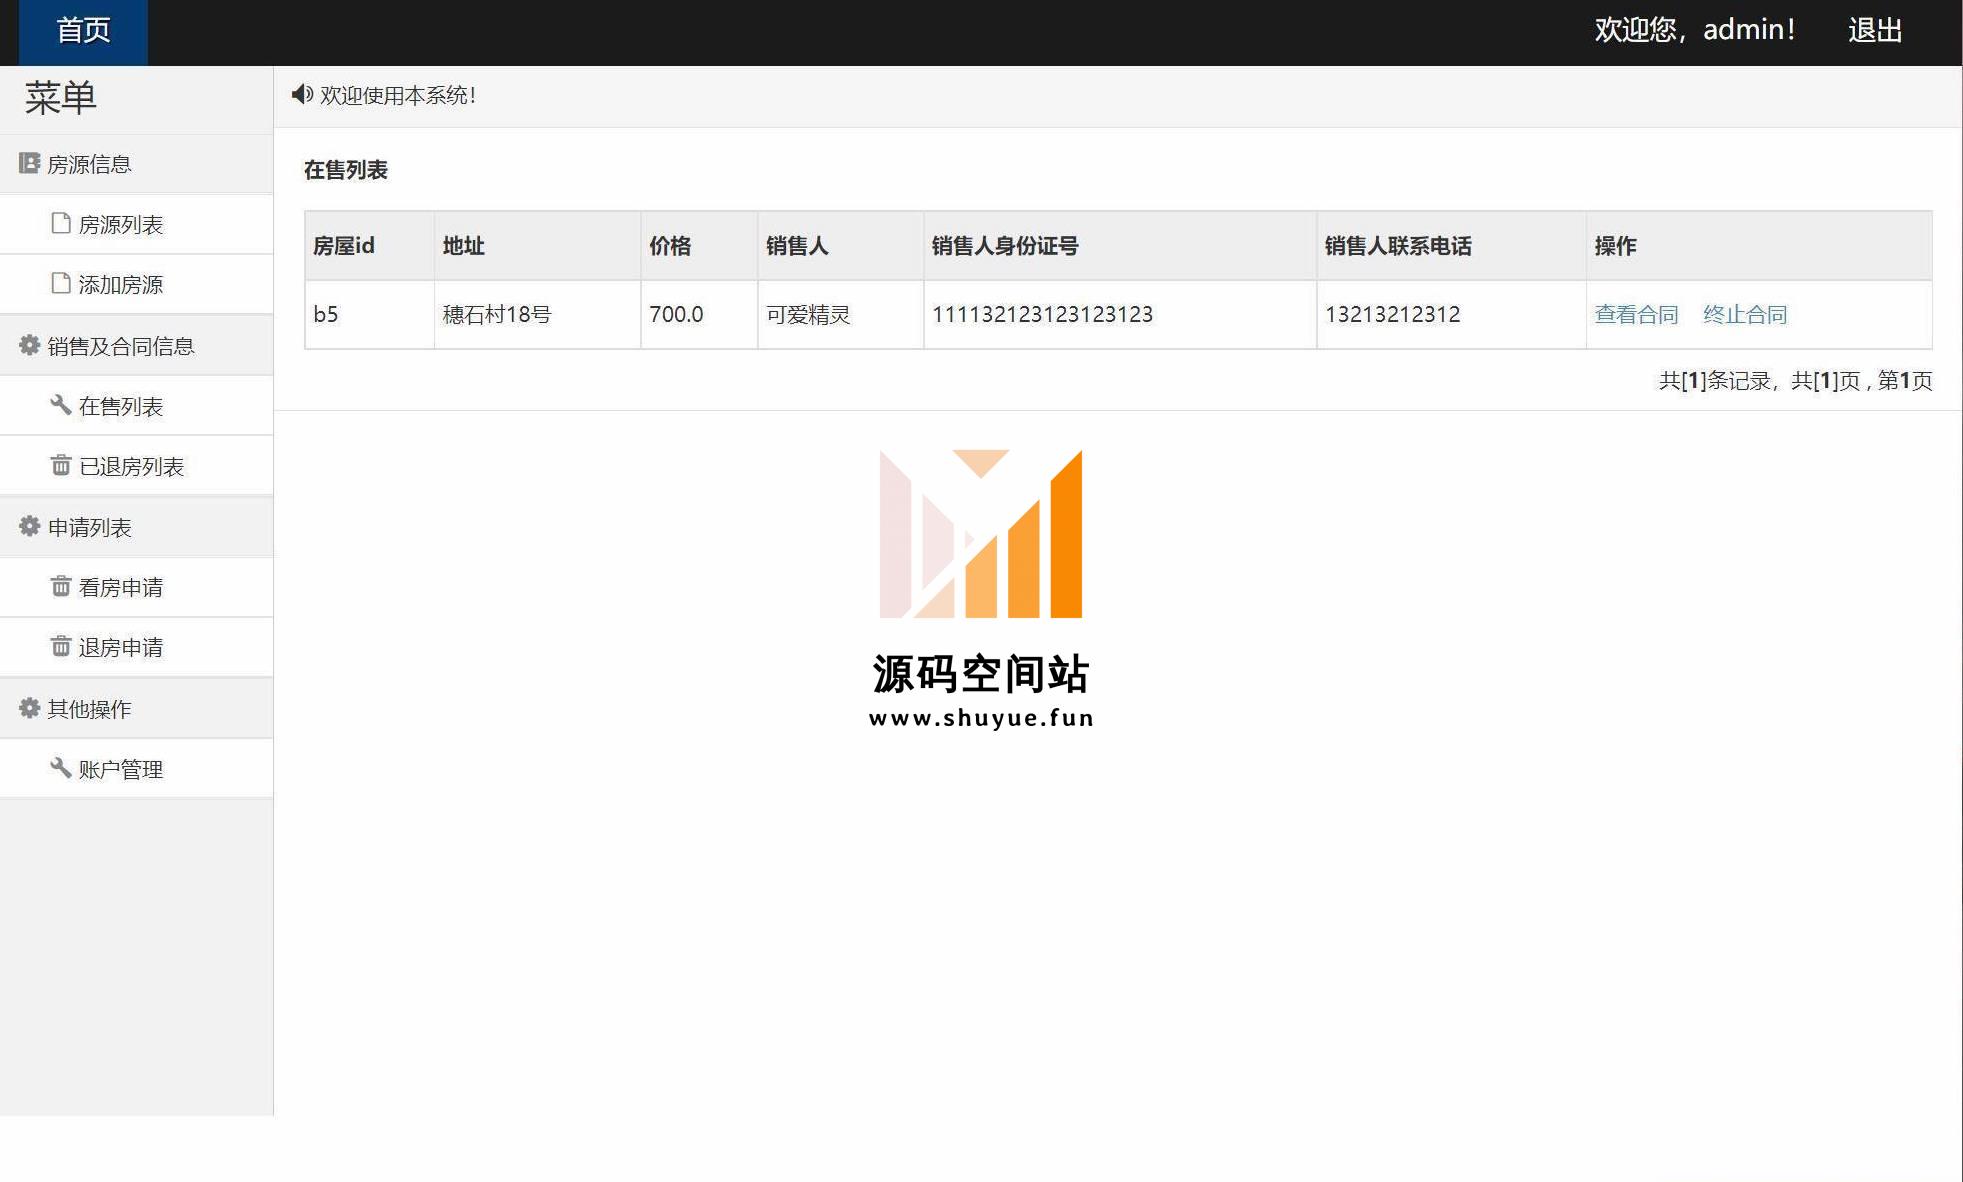The image size is (1963, 1182).
Task: Click the document icon beside 添加房源
Action: pos(61,283)
